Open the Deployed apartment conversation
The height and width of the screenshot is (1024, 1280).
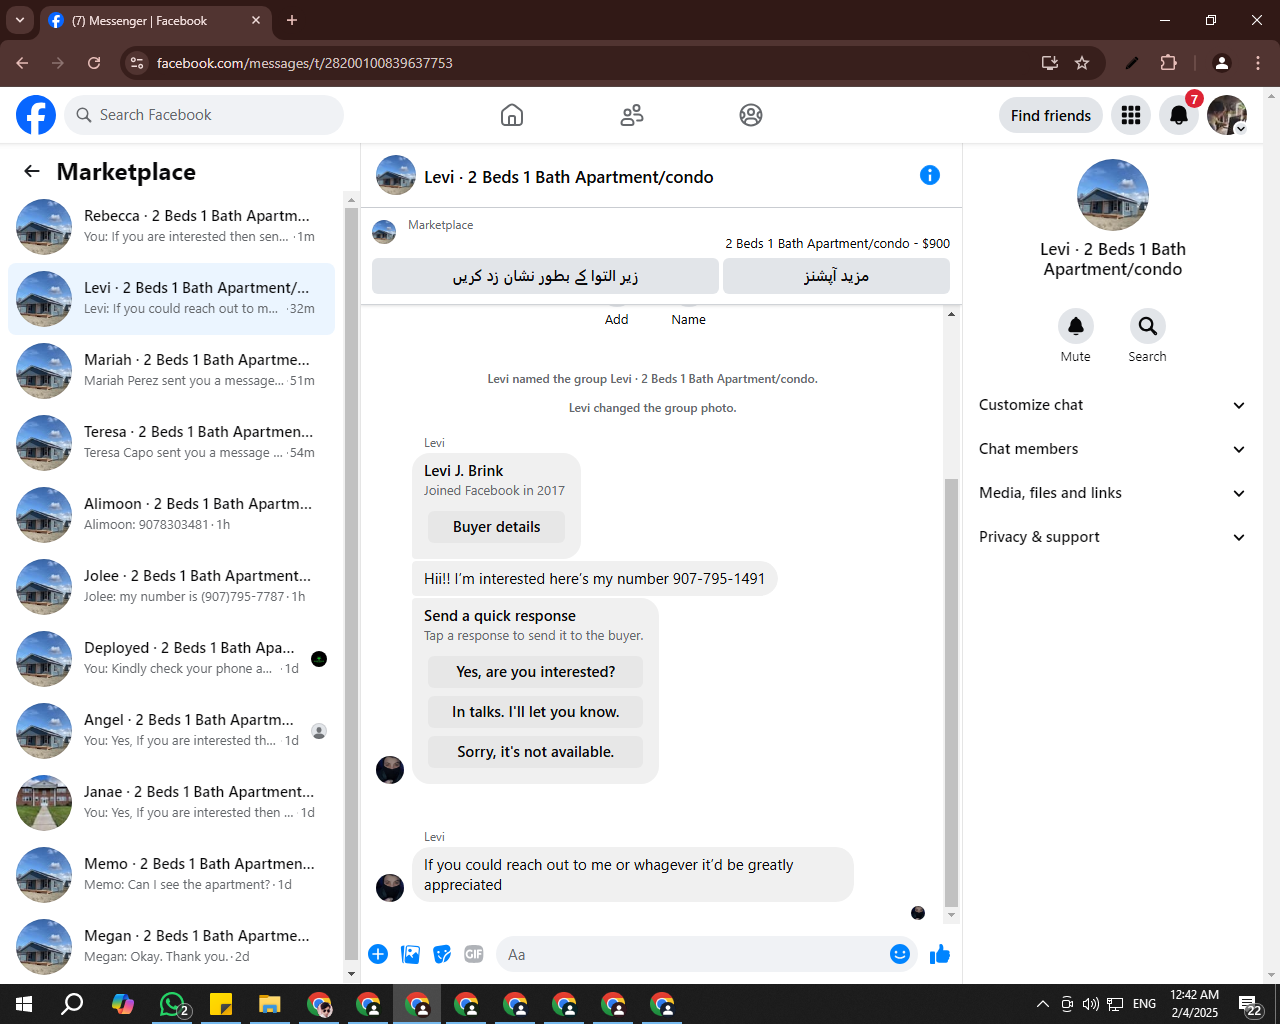tap(172, 659)
